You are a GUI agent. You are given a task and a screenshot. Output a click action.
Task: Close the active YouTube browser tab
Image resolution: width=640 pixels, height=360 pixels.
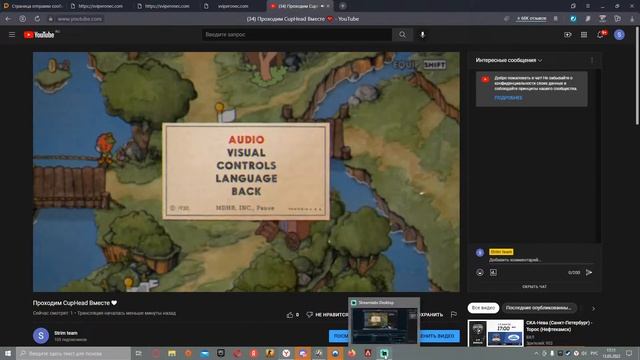[328, 6]
